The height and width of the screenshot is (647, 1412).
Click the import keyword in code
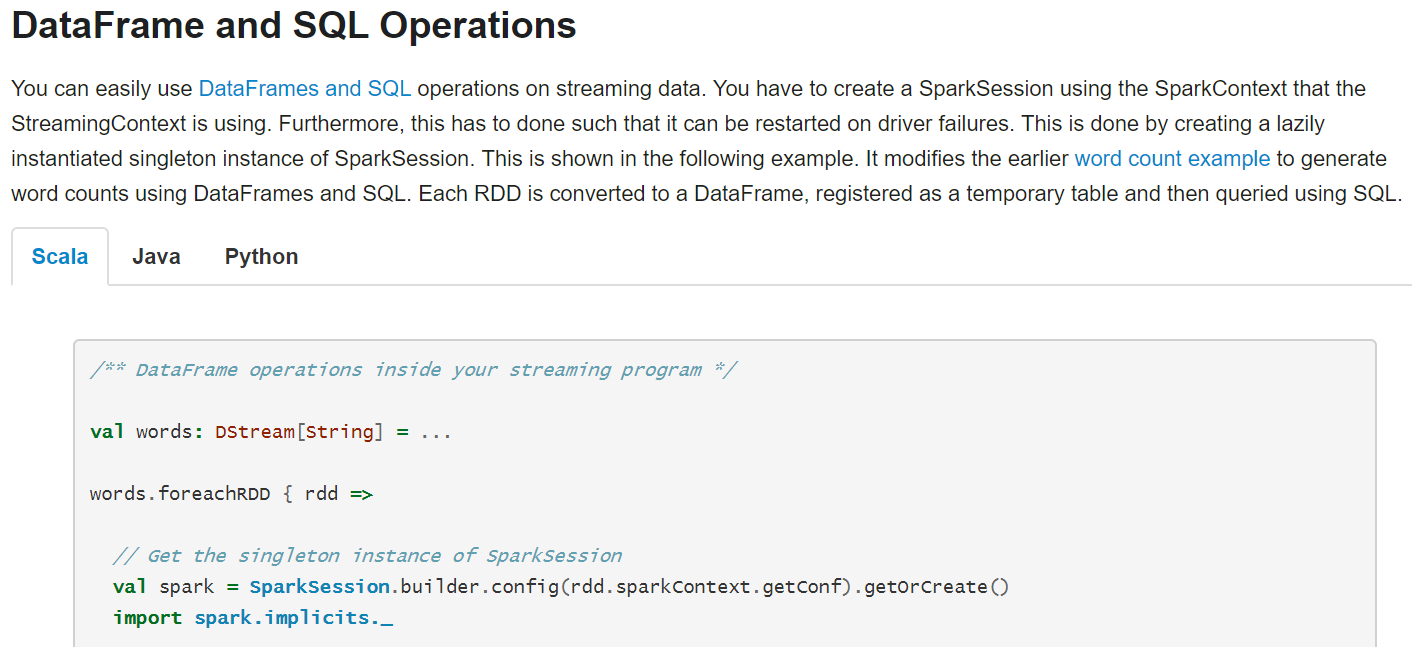[x=148, y=618]
